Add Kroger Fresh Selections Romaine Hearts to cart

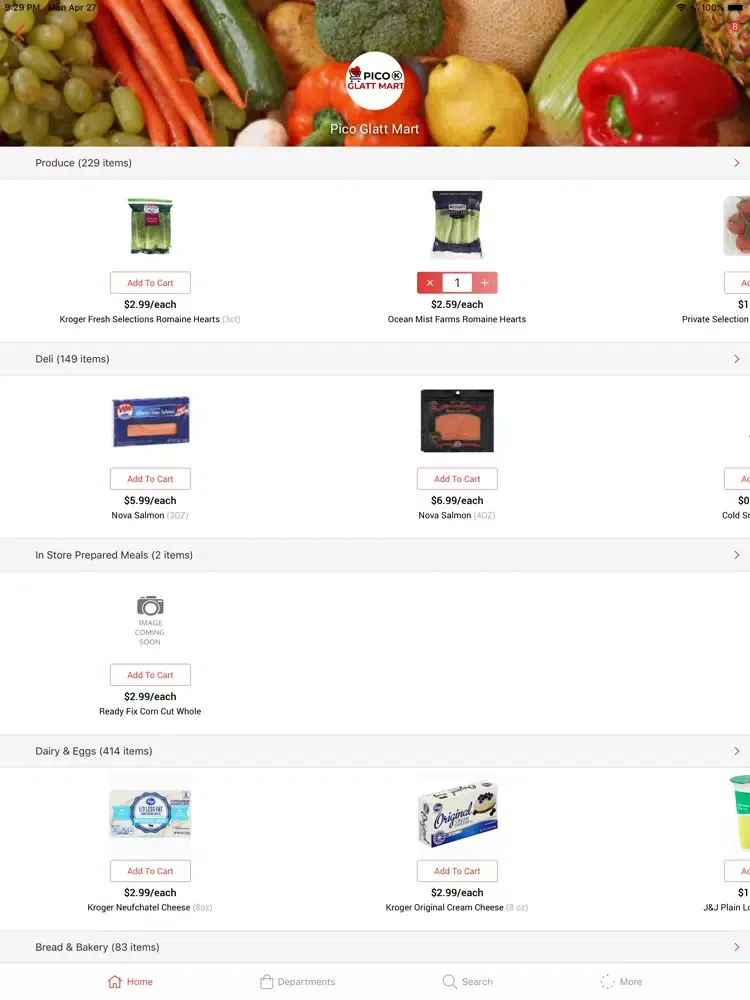[150, 283]
